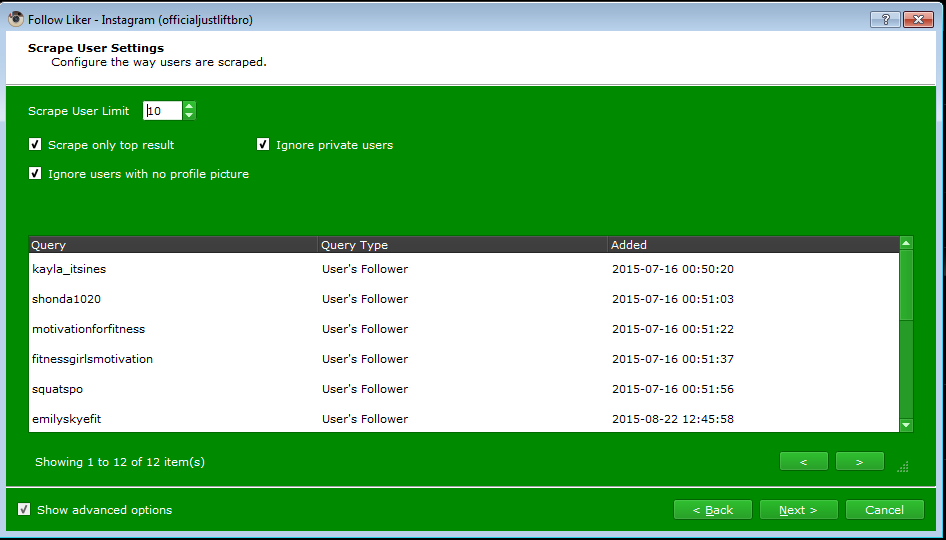Click the Next > button
The height and width of the screenshot is (540, 946).
click(798, 510)
